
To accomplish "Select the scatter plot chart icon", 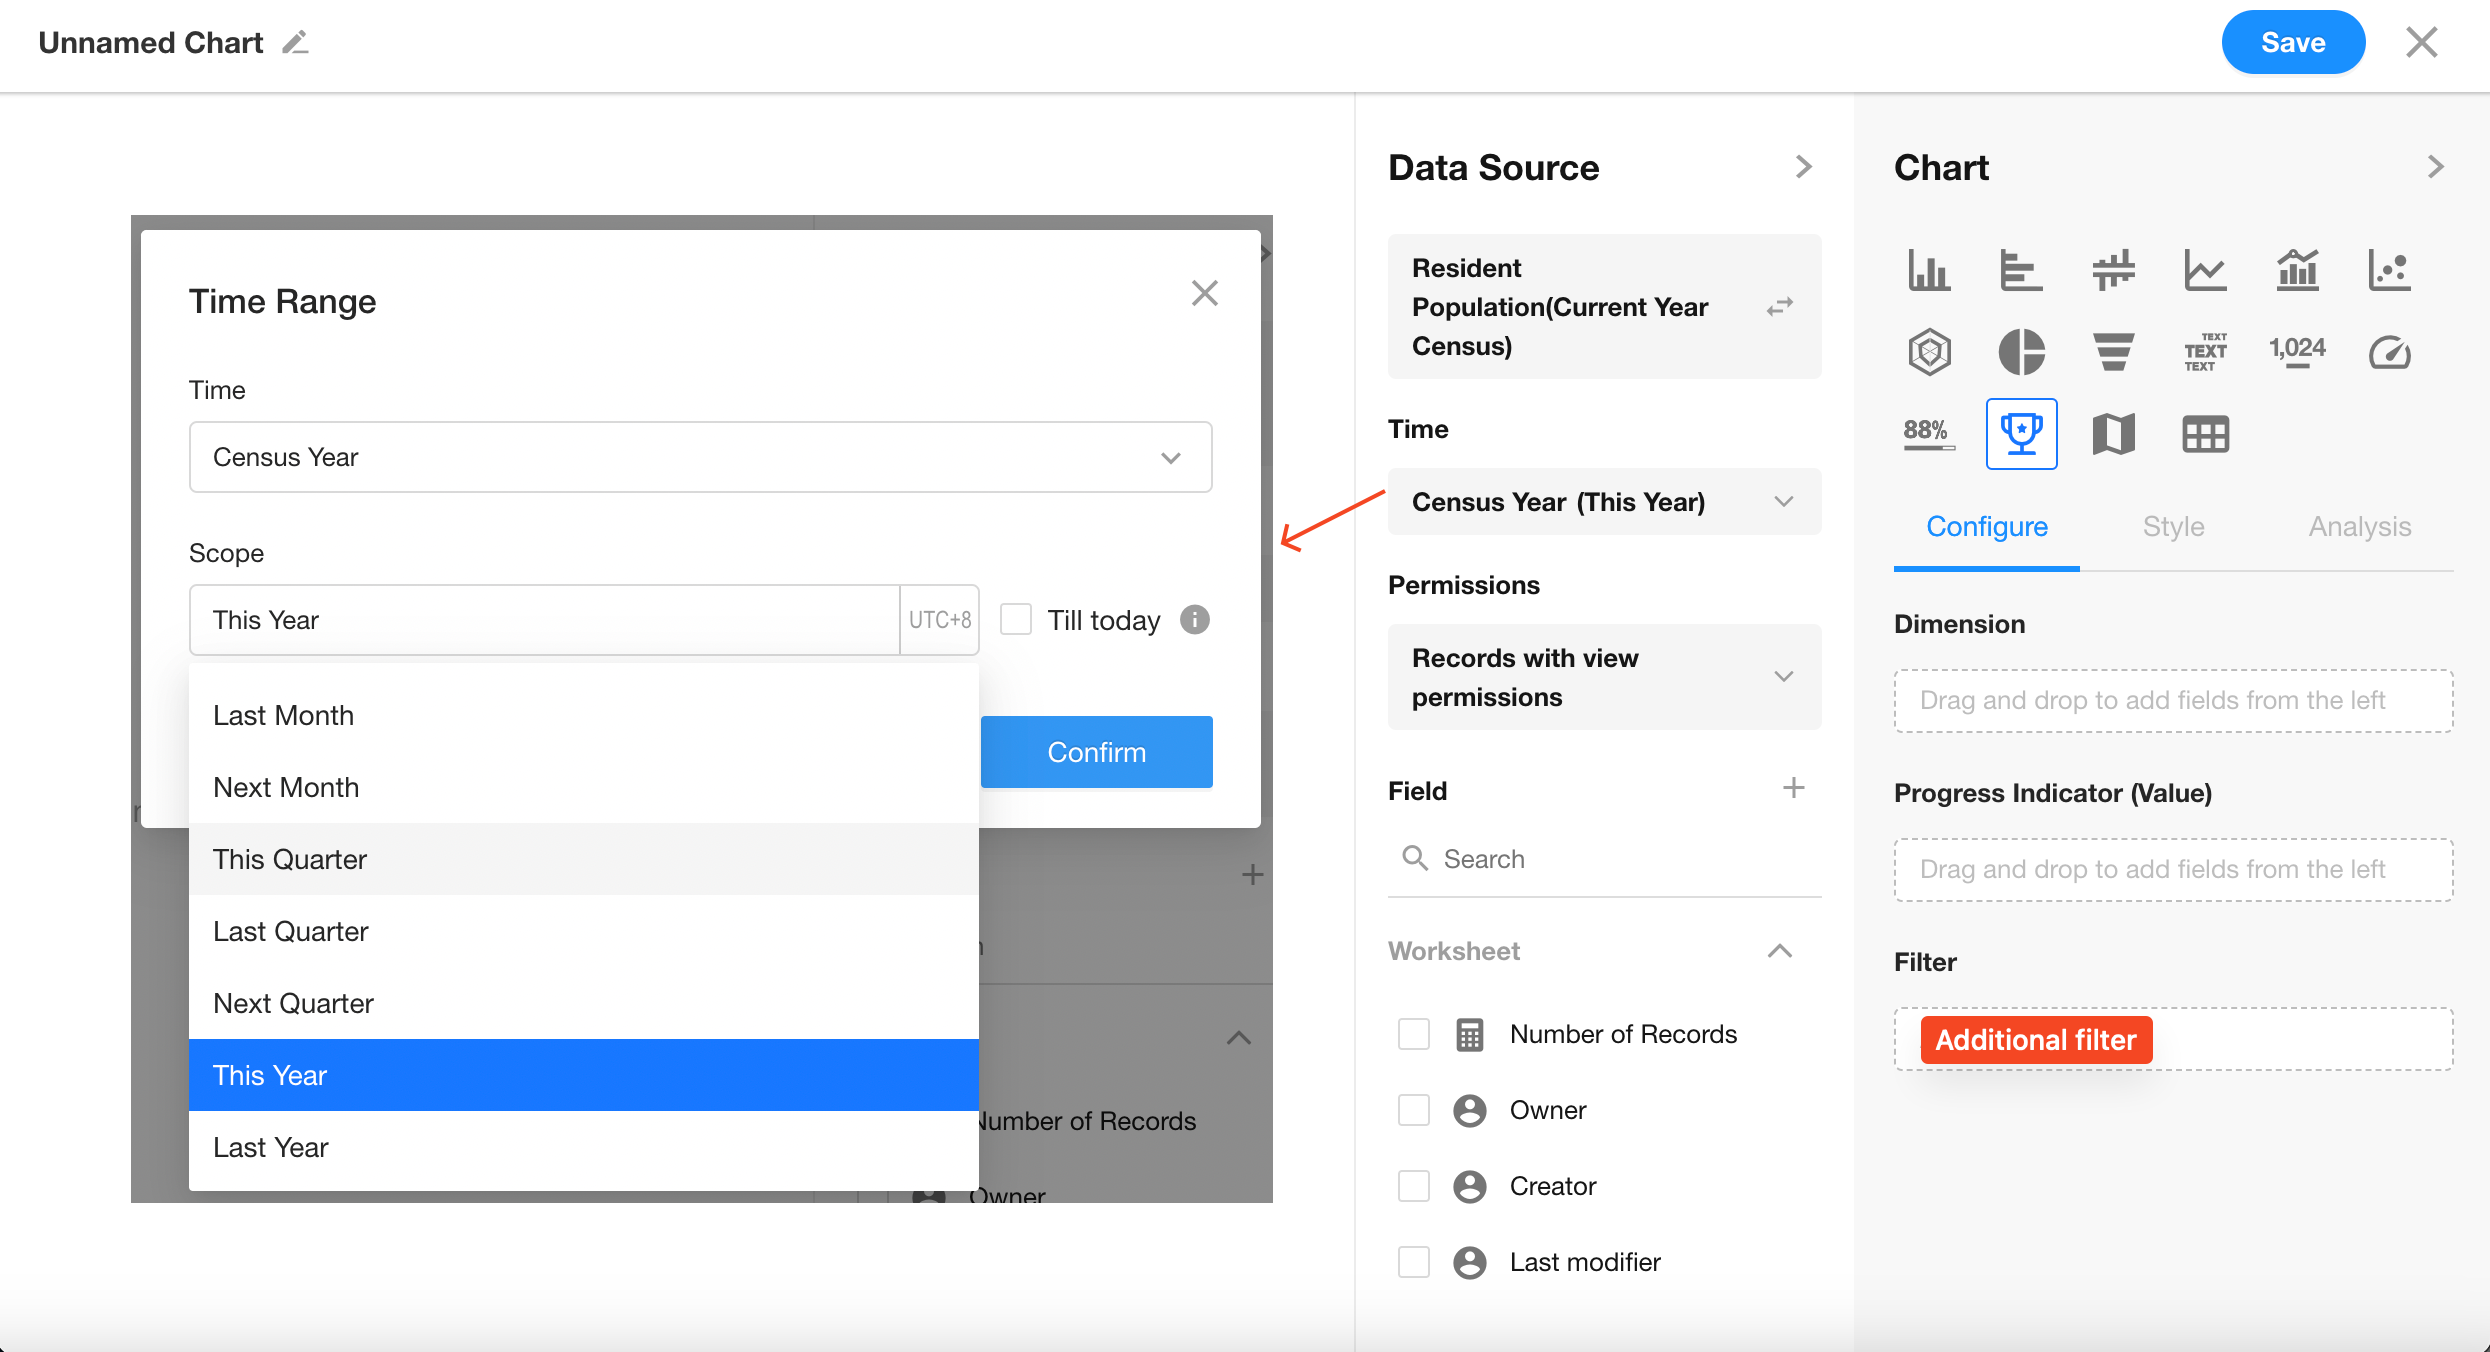I will 2389,270.
